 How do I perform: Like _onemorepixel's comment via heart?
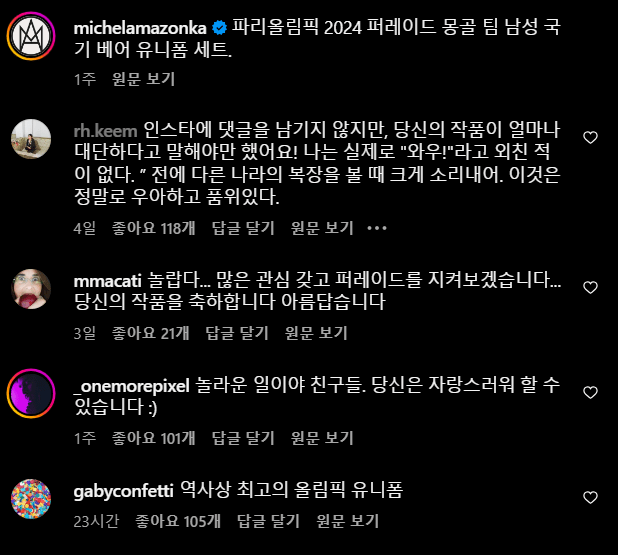tap(590, 392)
